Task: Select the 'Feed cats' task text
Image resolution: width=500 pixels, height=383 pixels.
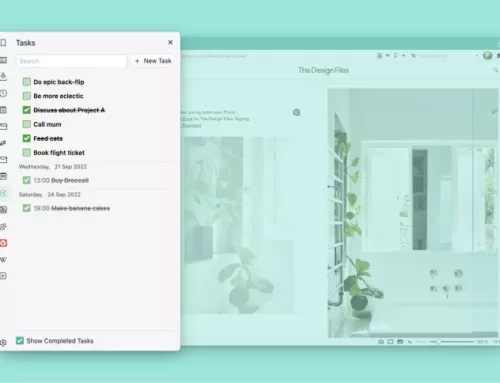Action: click(x=48, y=138)
